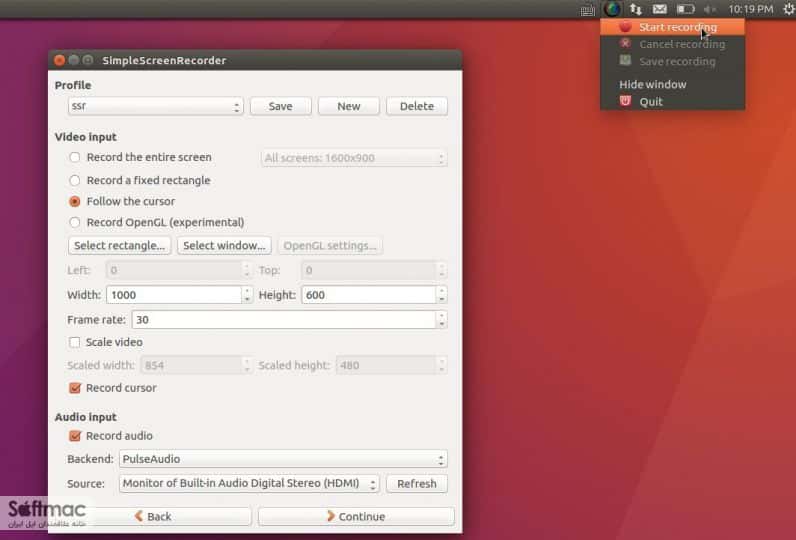Click the Frame rate input field
Viewport: 796px width, 540px height.
(289, 320)
